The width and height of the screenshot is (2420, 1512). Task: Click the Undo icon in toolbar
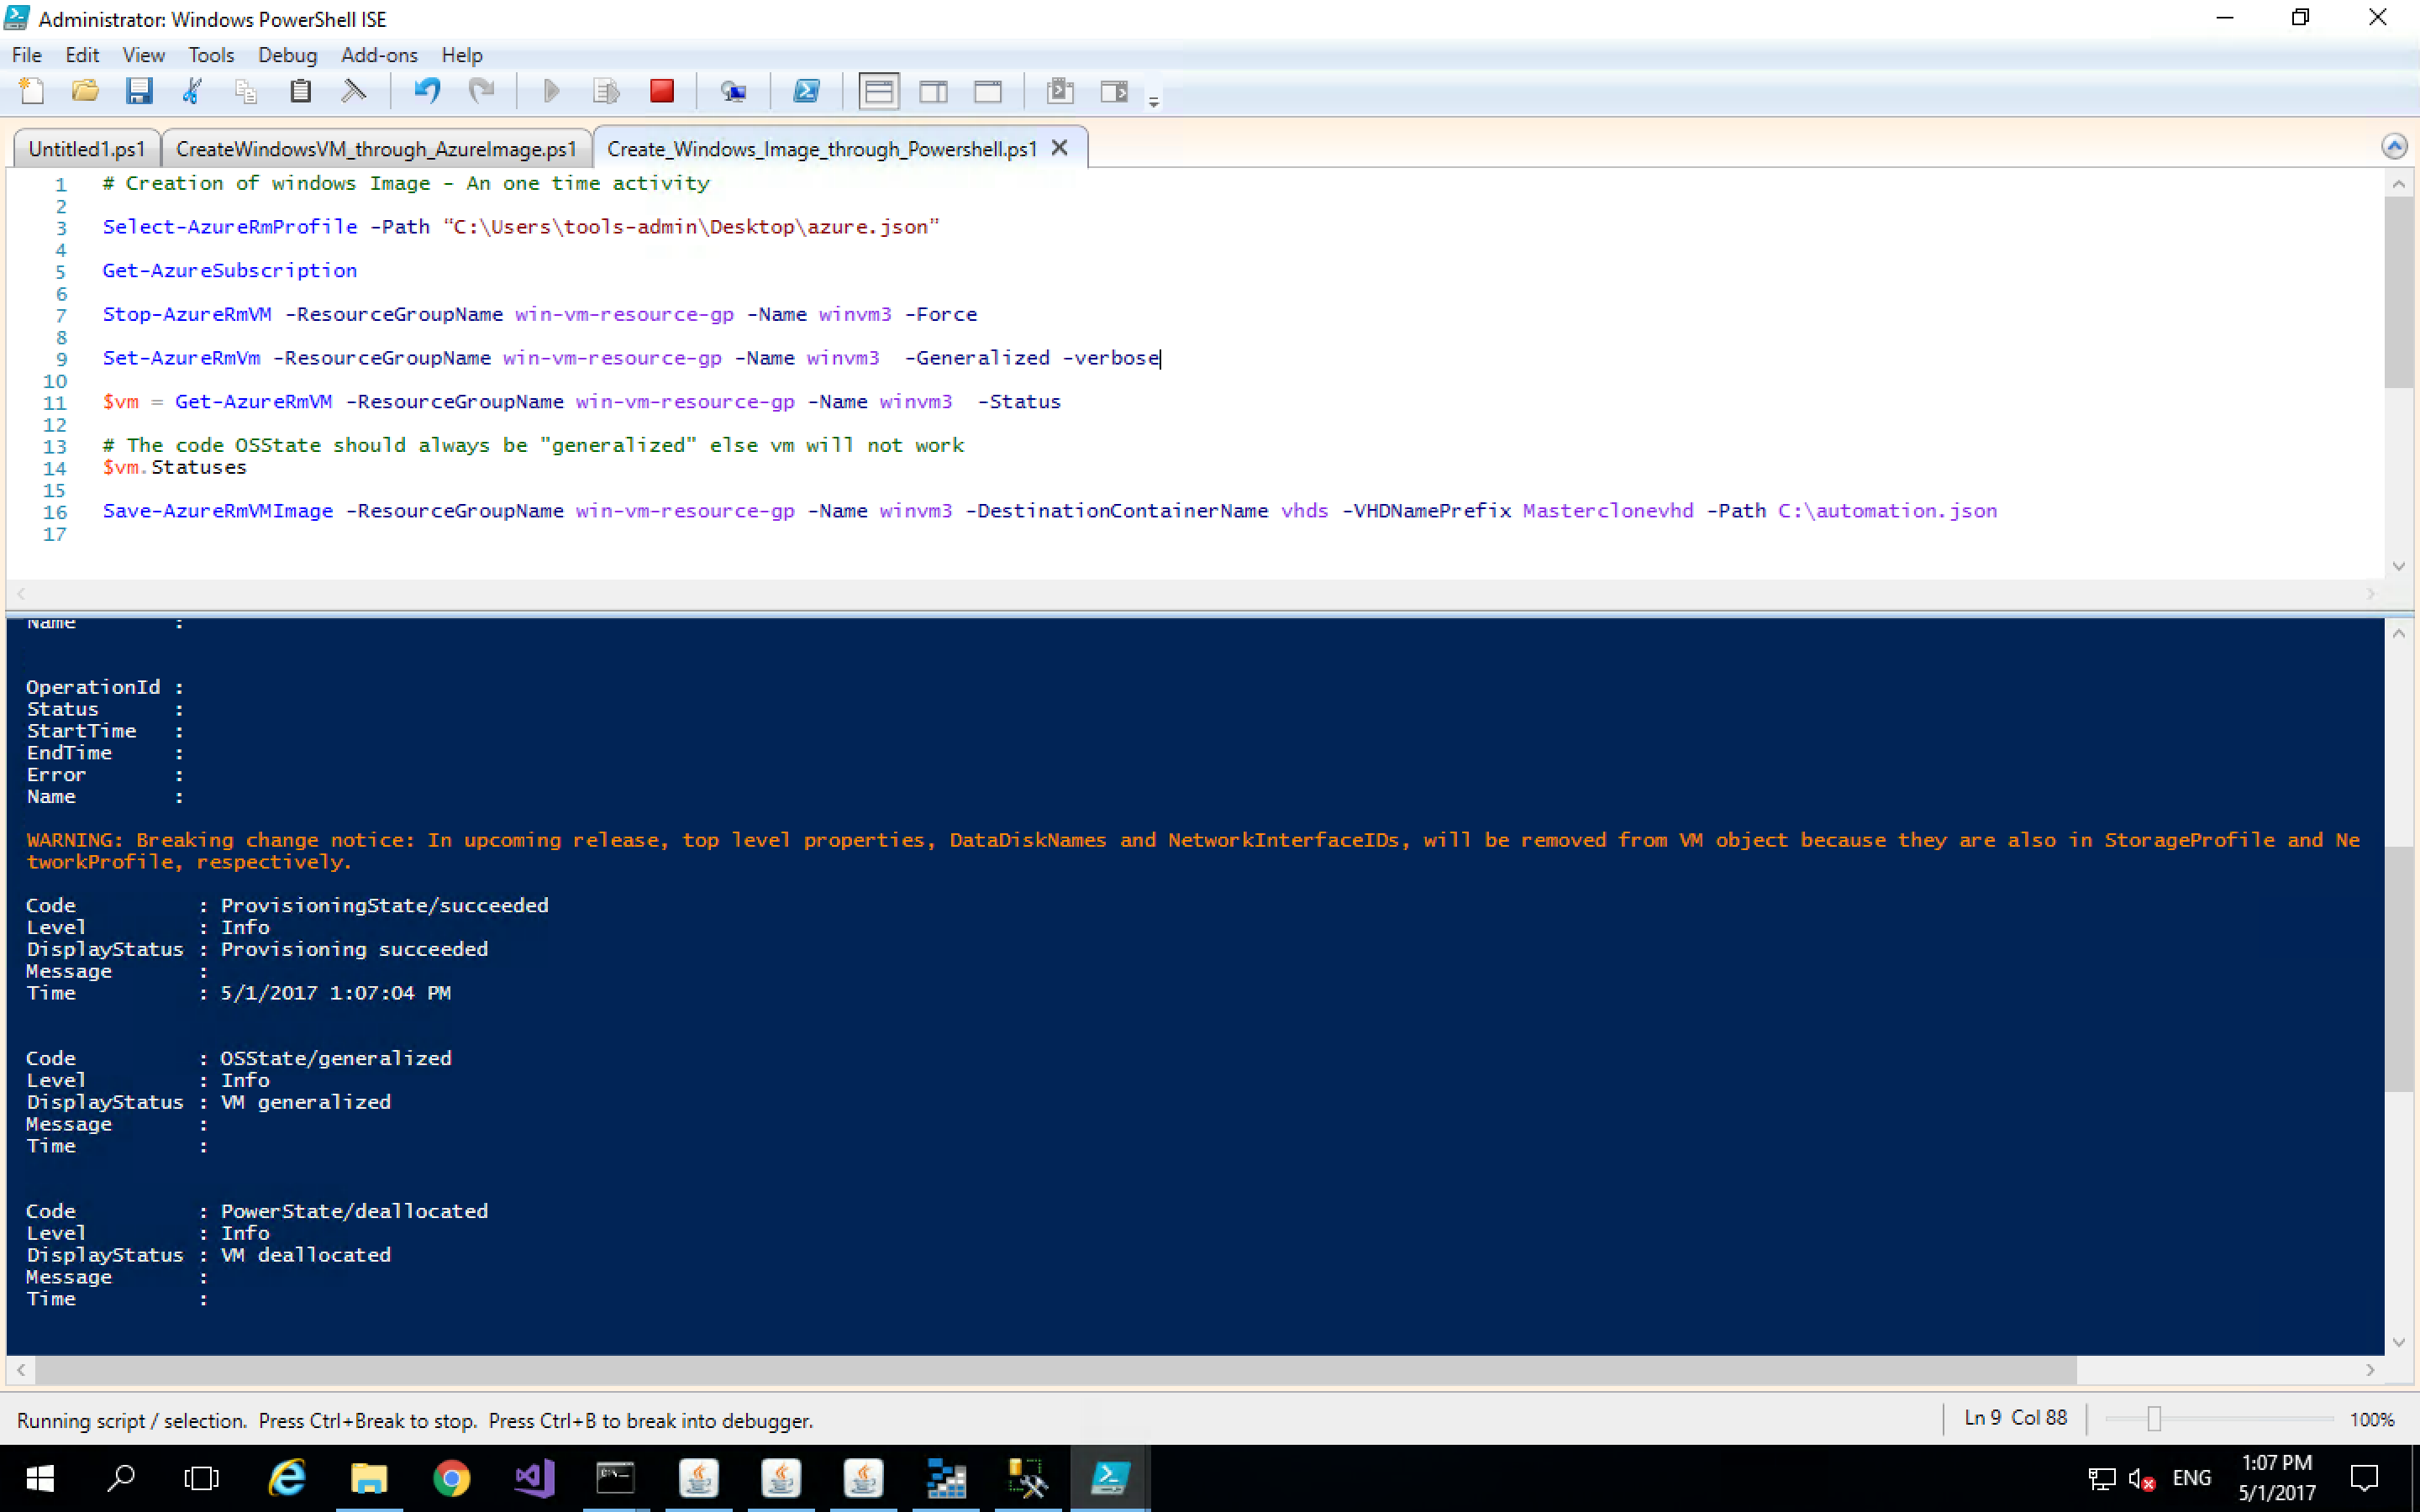click(x=425, y=92)
